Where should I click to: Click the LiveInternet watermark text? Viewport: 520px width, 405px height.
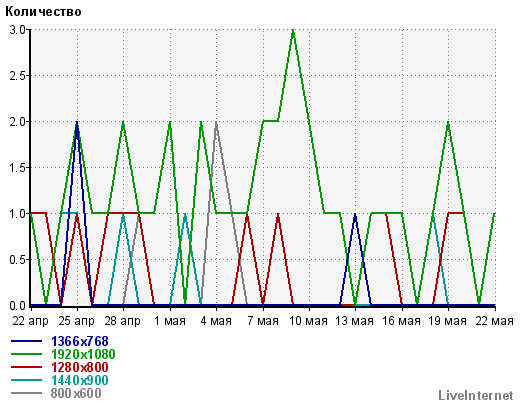click(x=476, y=396)
